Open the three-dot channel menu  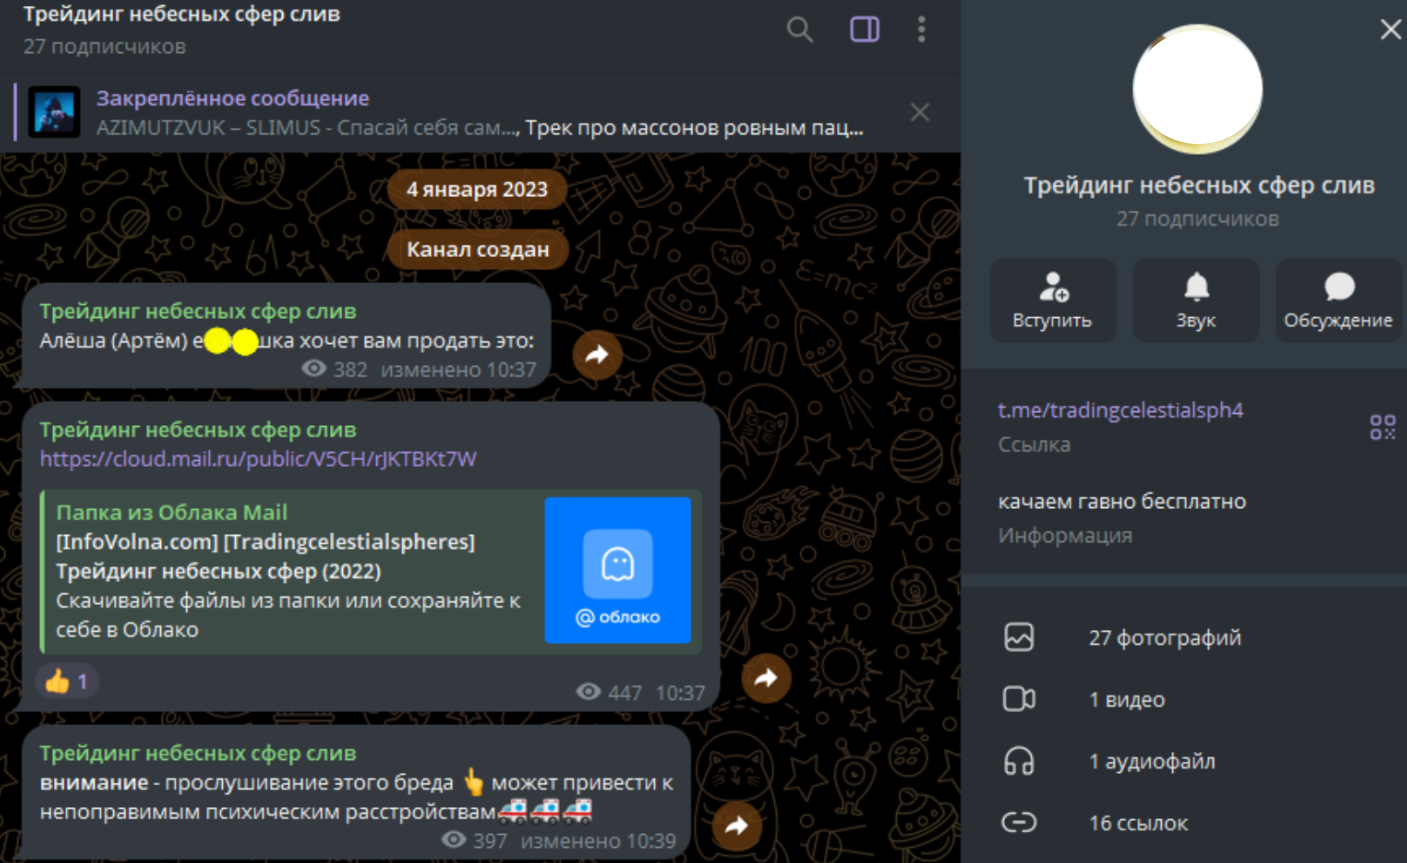click(x=921, y=30)
